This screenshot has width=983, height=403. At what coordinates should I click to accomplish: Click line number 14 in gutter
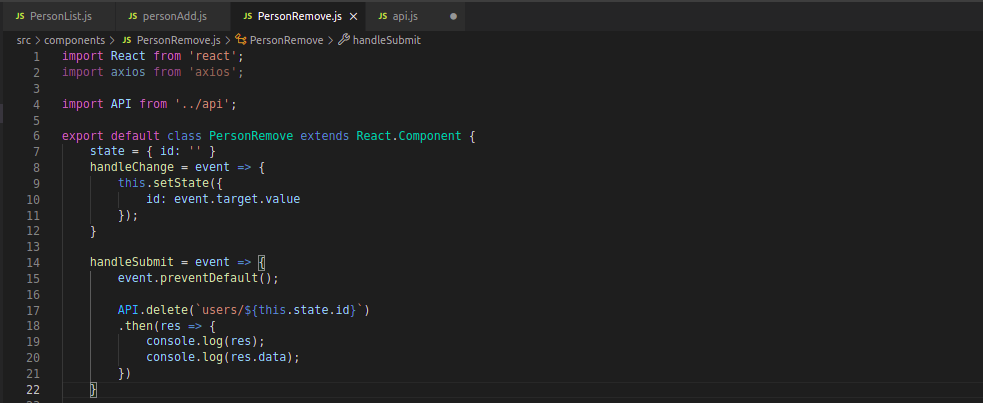(x=33, y=263)
